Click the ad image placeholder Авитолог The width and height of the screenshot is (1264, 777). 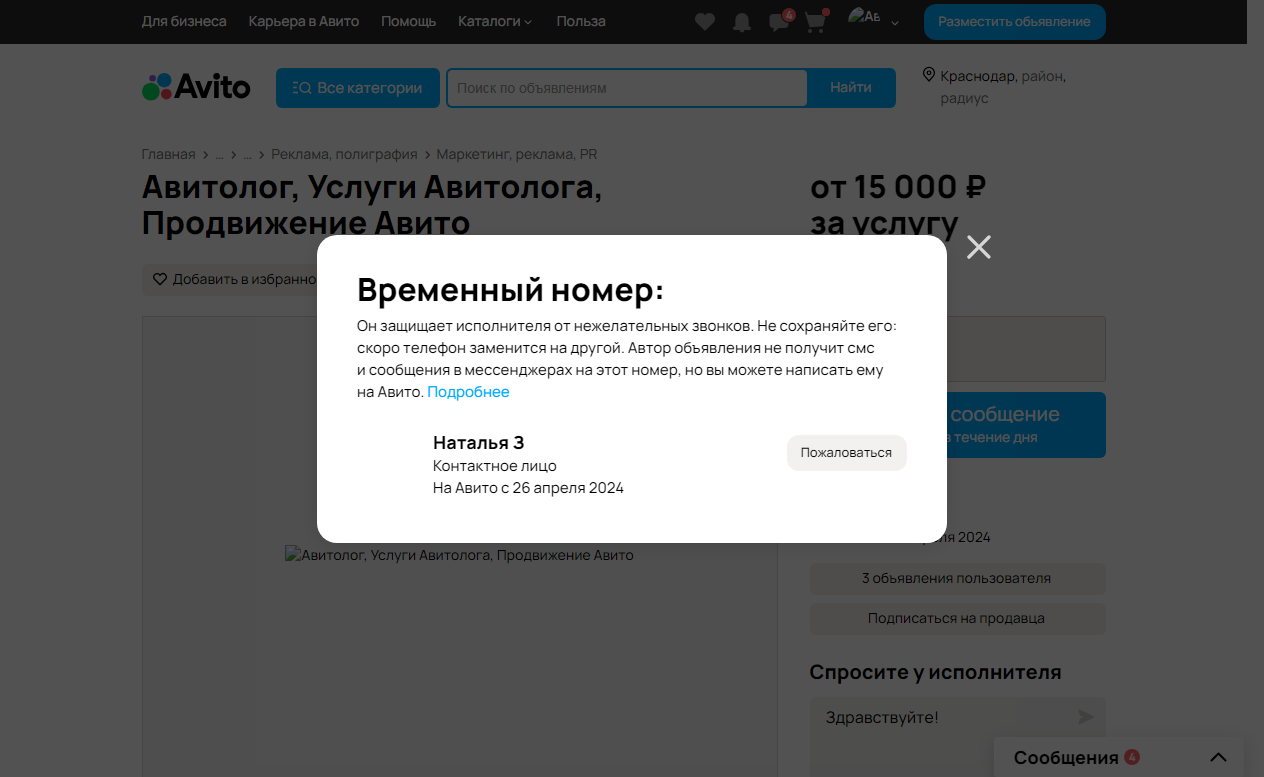click(459, 555)
